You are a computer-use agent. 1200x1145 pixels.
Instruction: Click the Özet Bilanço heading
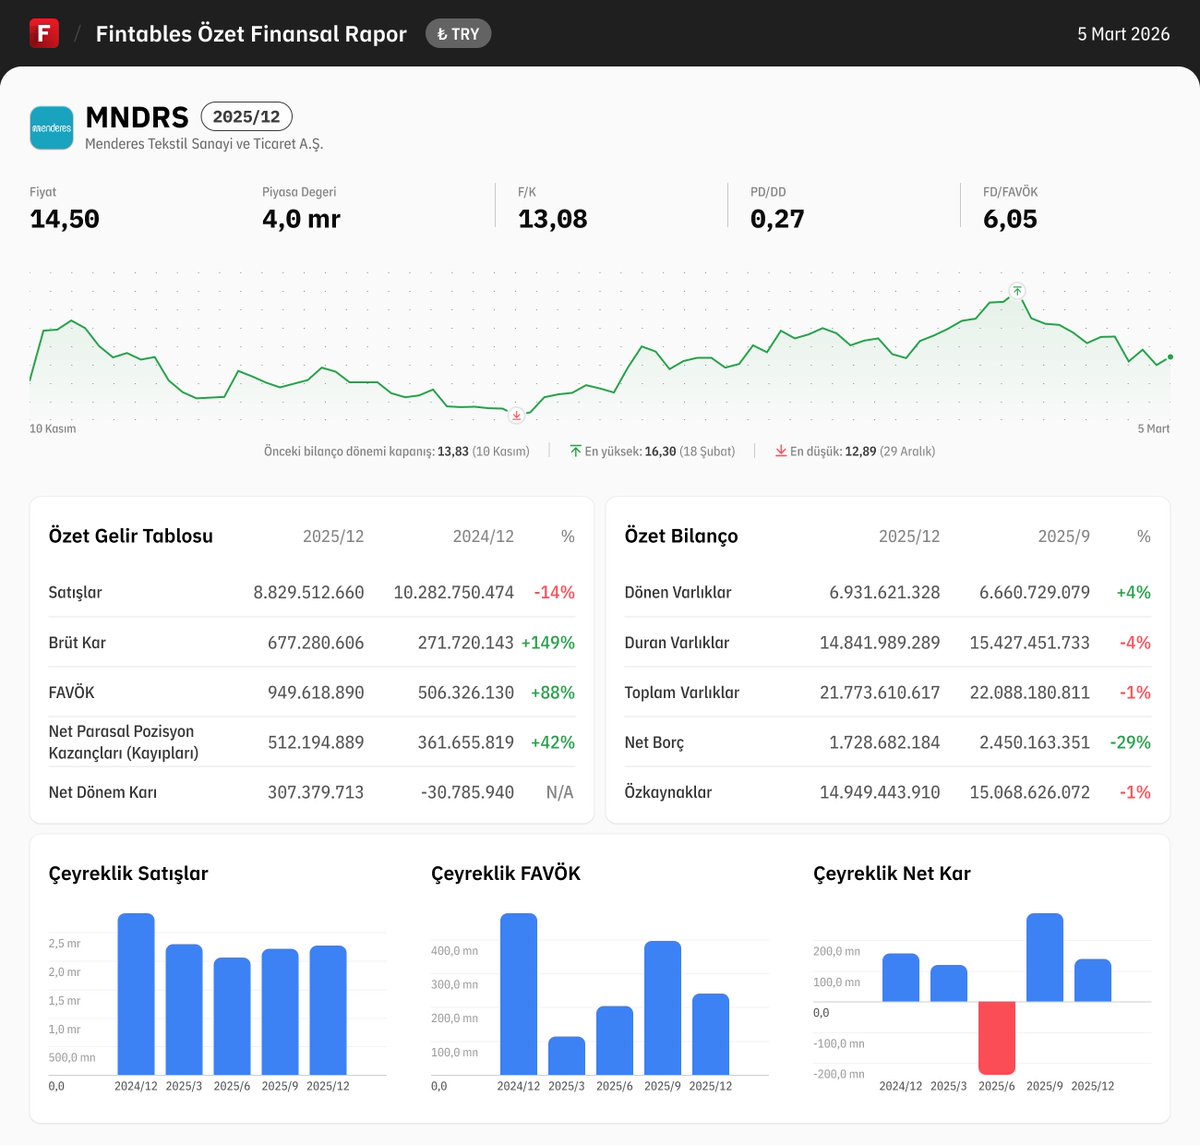pos(681,536)
